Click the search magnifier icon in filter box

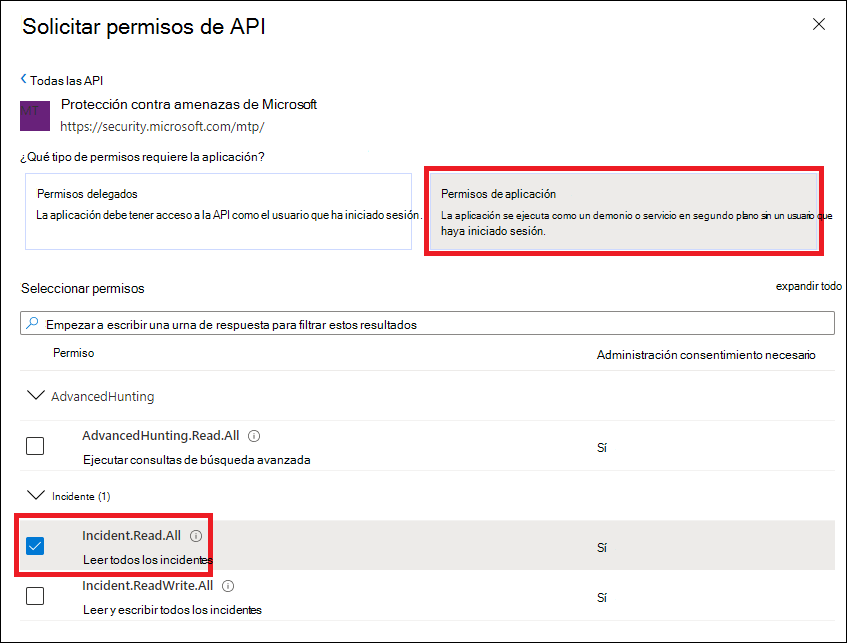coord(33,324)
